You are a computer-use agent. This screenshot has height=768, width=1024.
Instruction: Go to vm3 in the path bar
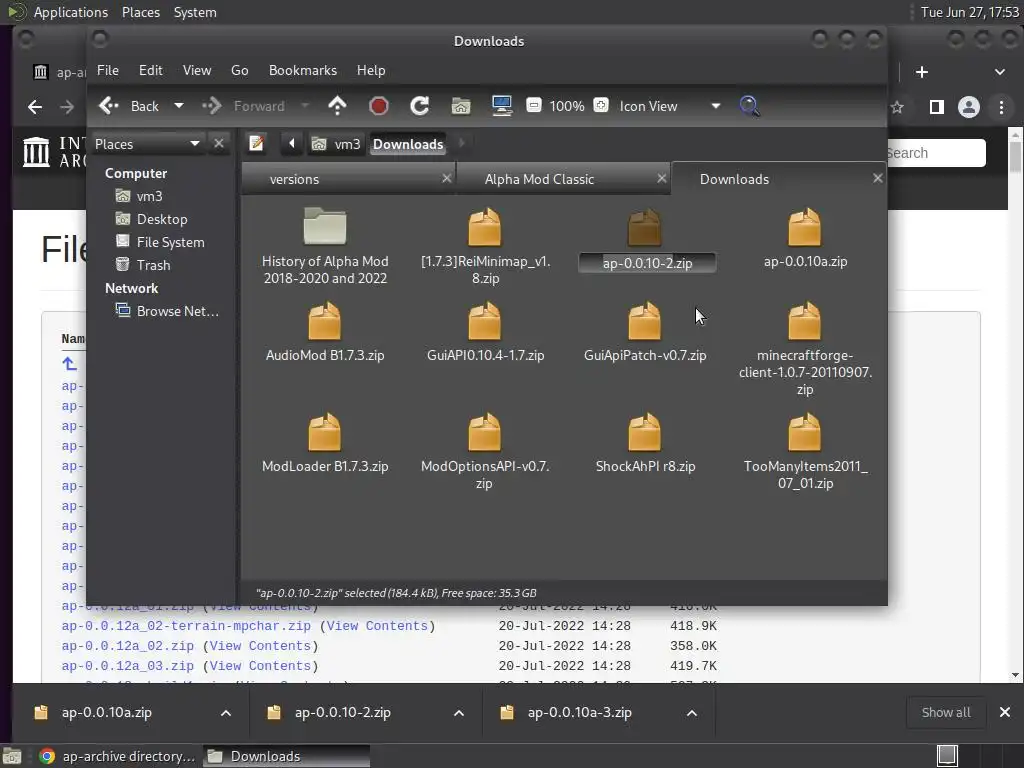point(336,144)
